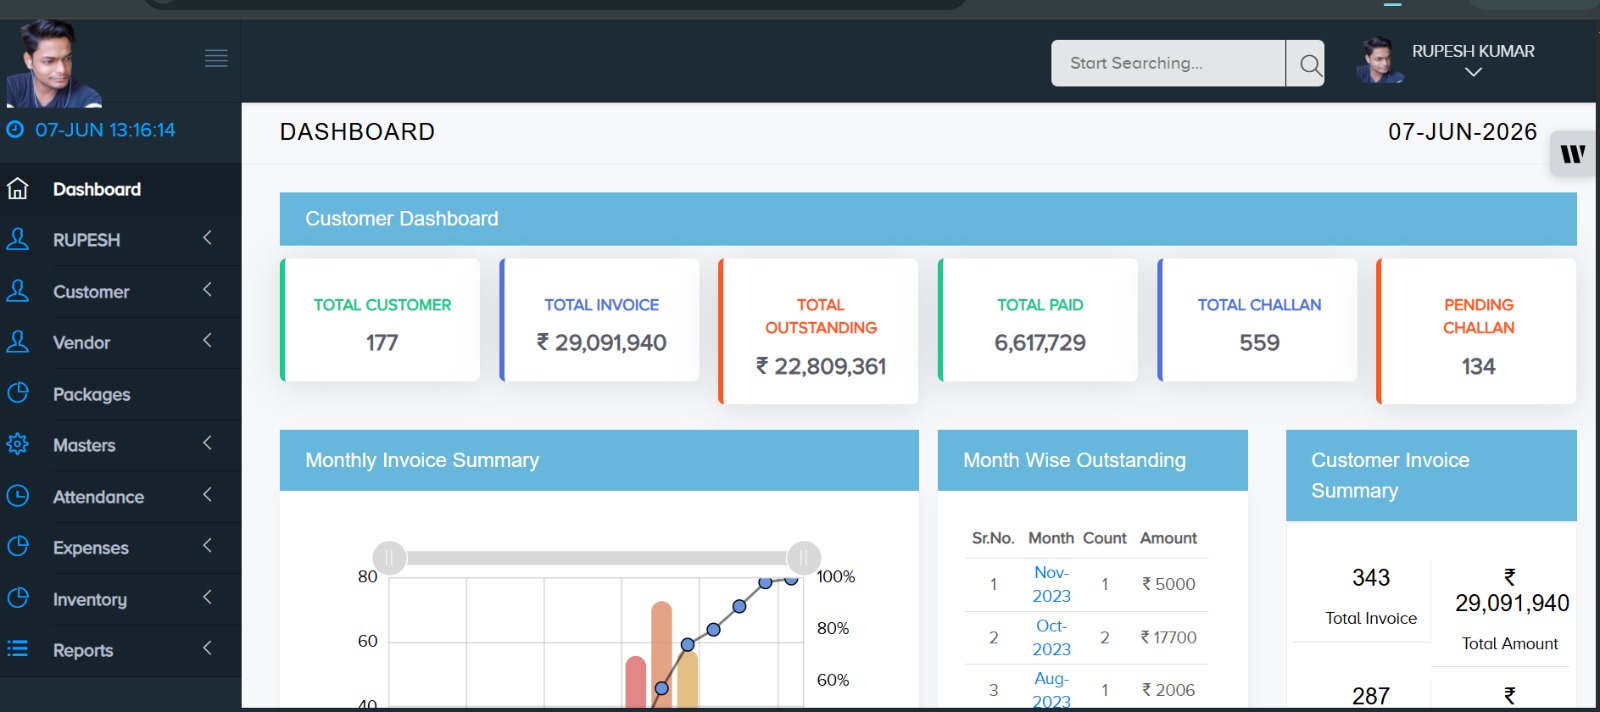
Task: Click the Inventory pie icon
Action: click(18, 598)
